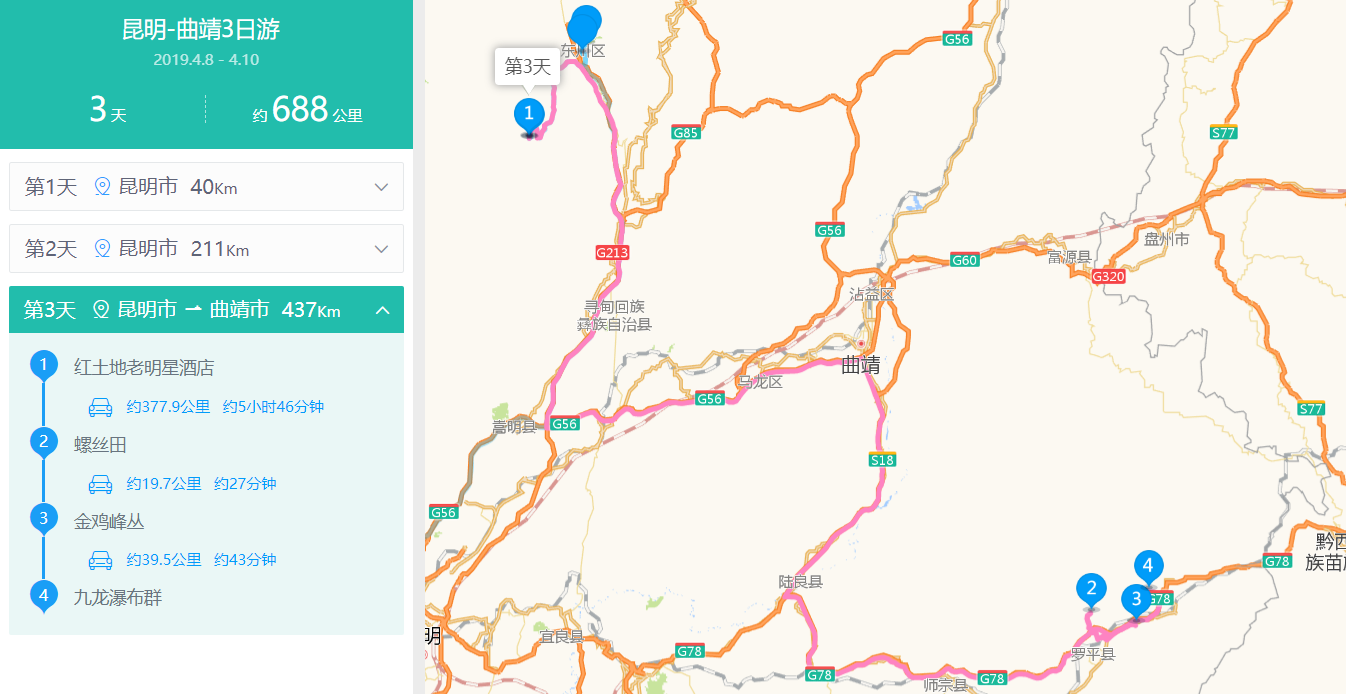Click the 昆明-曲靖3日游 trip title
Image resolution: width=1346 pixels, height=694 pixels.
[x=201, y=30]
